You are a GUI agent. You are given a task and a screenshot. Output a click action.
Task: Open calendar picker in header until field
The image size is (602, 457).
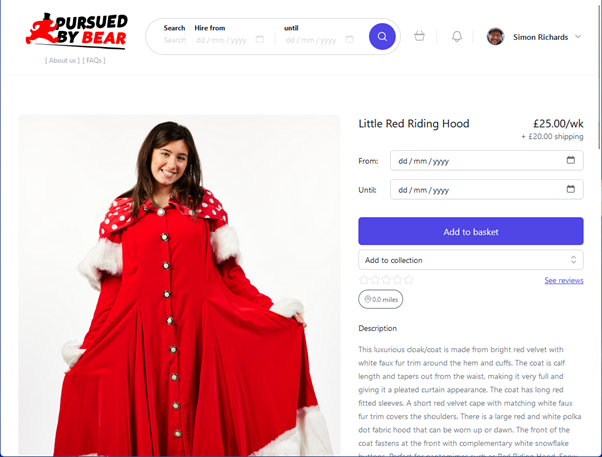pyautogui.click(x=349, y=39)
